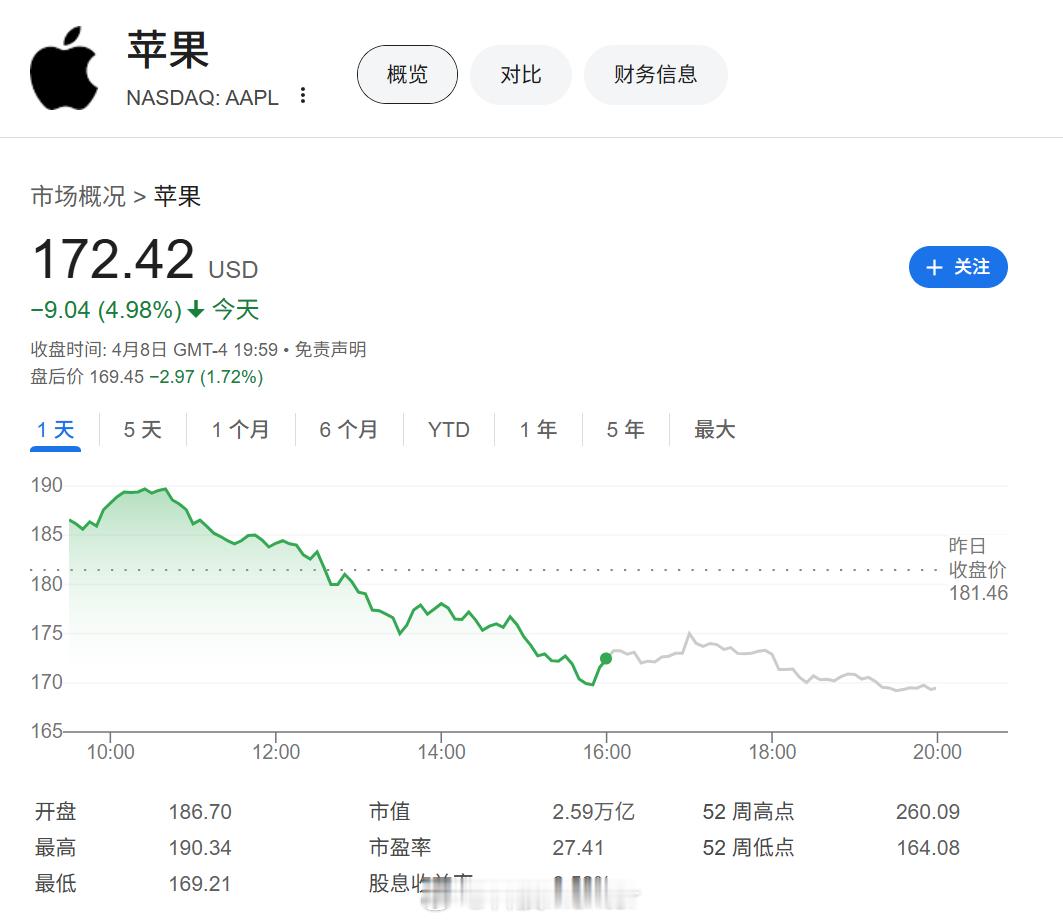Viewport: 1063px width, 922px height.
Task: Select the 1 个月 chart range
Action: pos(240,430)
